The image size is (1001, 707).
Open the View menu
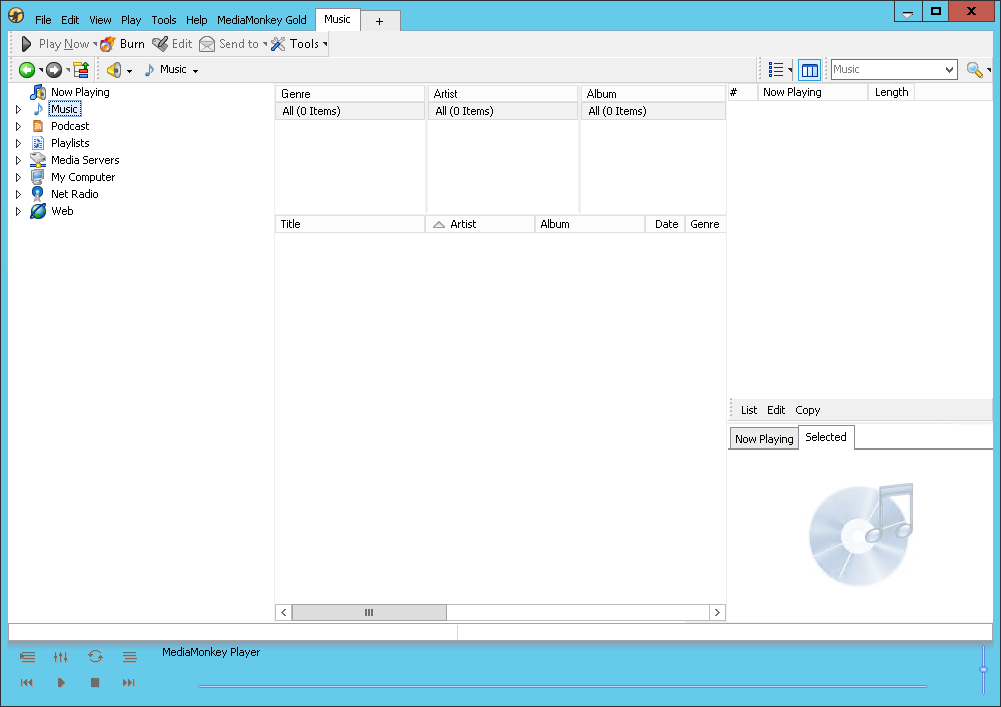click(100, 20)
